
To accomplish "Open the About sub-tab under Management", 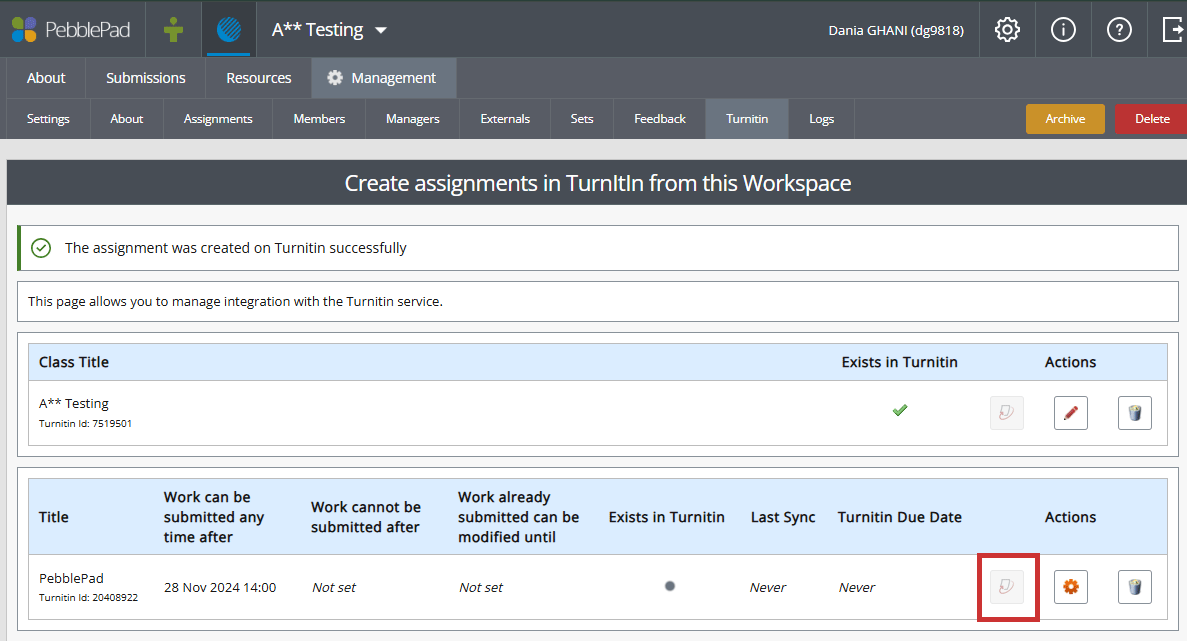I will pyautogui.click(x=126, y=119).
